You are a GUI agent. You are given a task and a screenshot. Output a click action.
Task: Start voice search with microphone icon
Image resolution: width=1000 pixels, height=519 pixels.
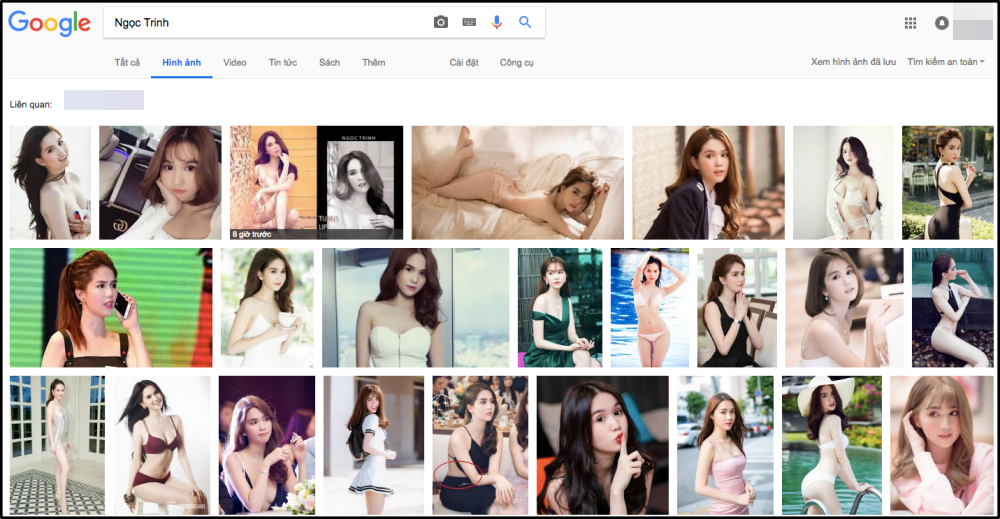coord(497,22)
